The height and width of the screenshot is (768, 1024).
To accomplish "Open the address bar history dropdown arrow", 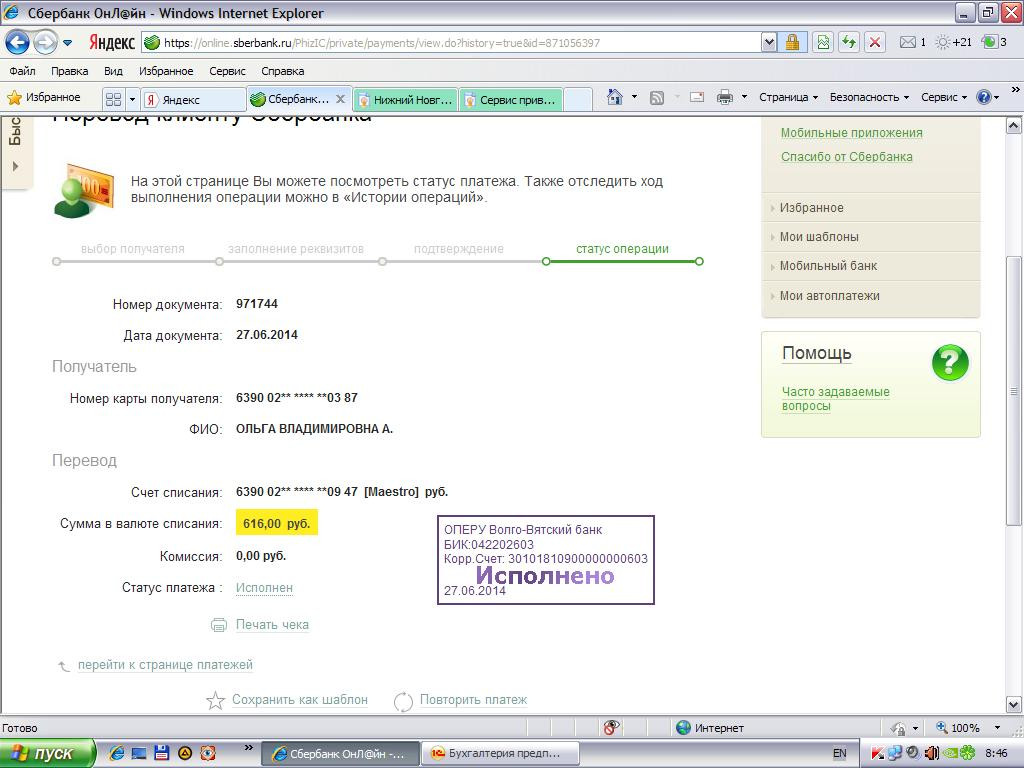I will [x=769, y=43].
